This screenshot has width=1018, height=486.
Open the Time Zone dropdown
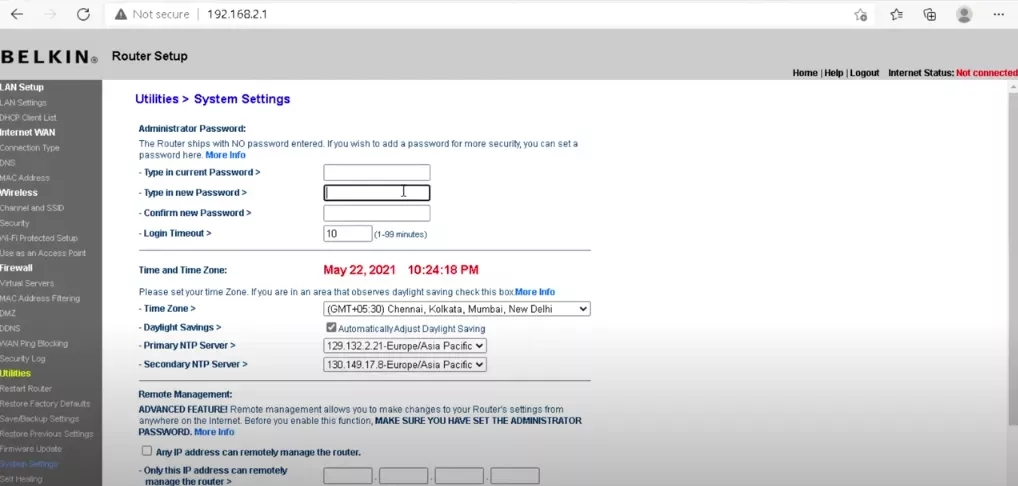pos(456,309)
